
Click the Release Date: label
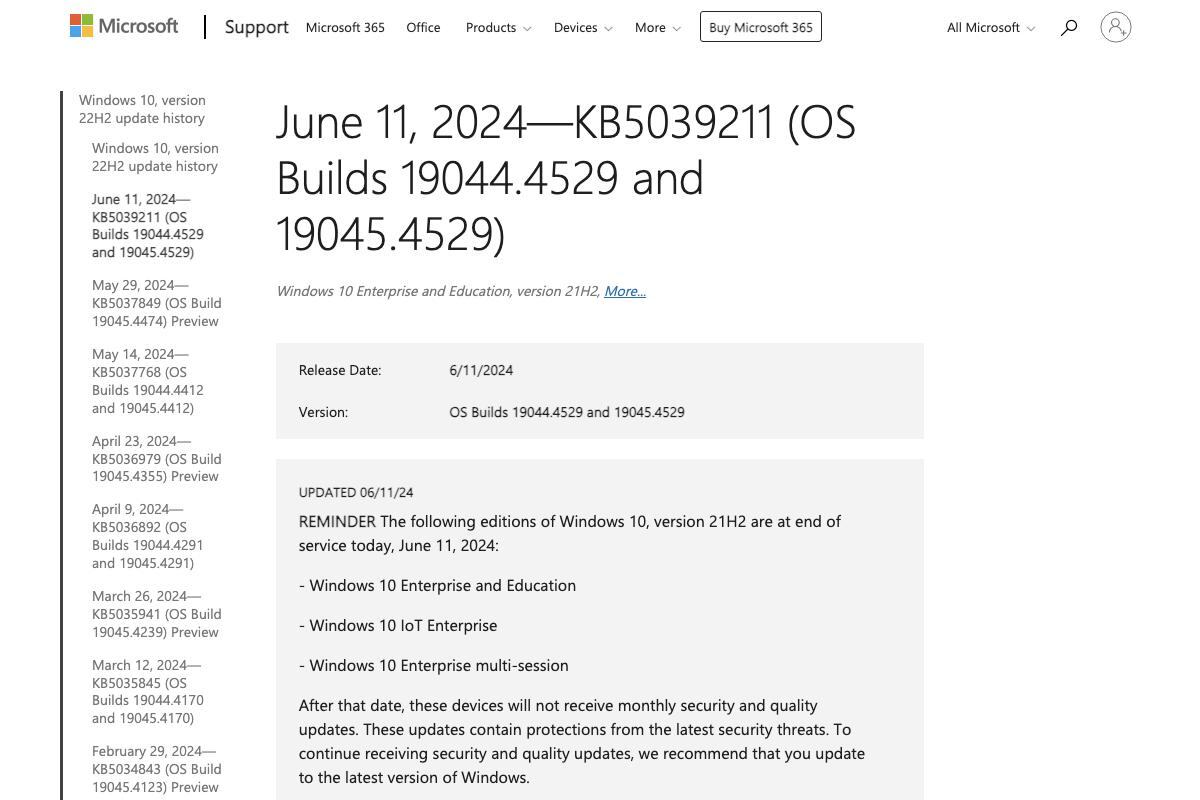pyautogui.click(x=340, y=370)
